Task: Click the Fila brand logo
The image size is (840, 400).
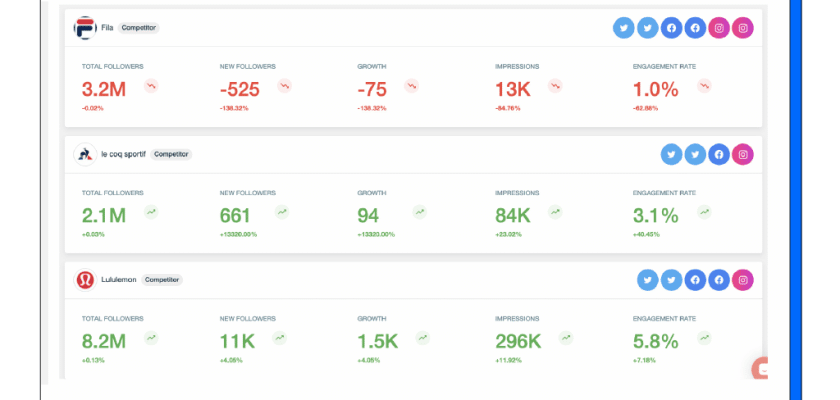Action: tap(85, 28)
